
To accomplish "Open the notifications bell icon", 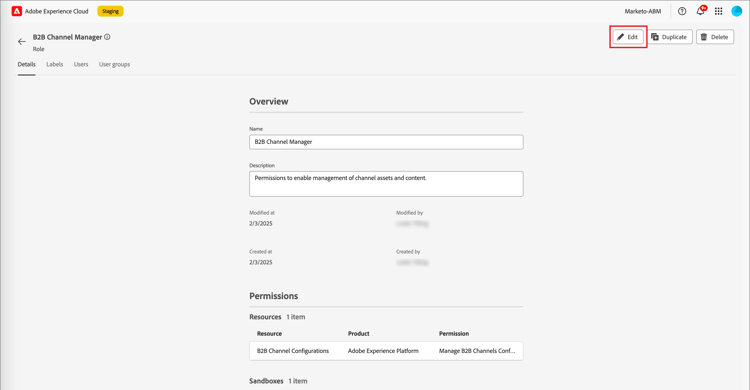I will (701, 11).
